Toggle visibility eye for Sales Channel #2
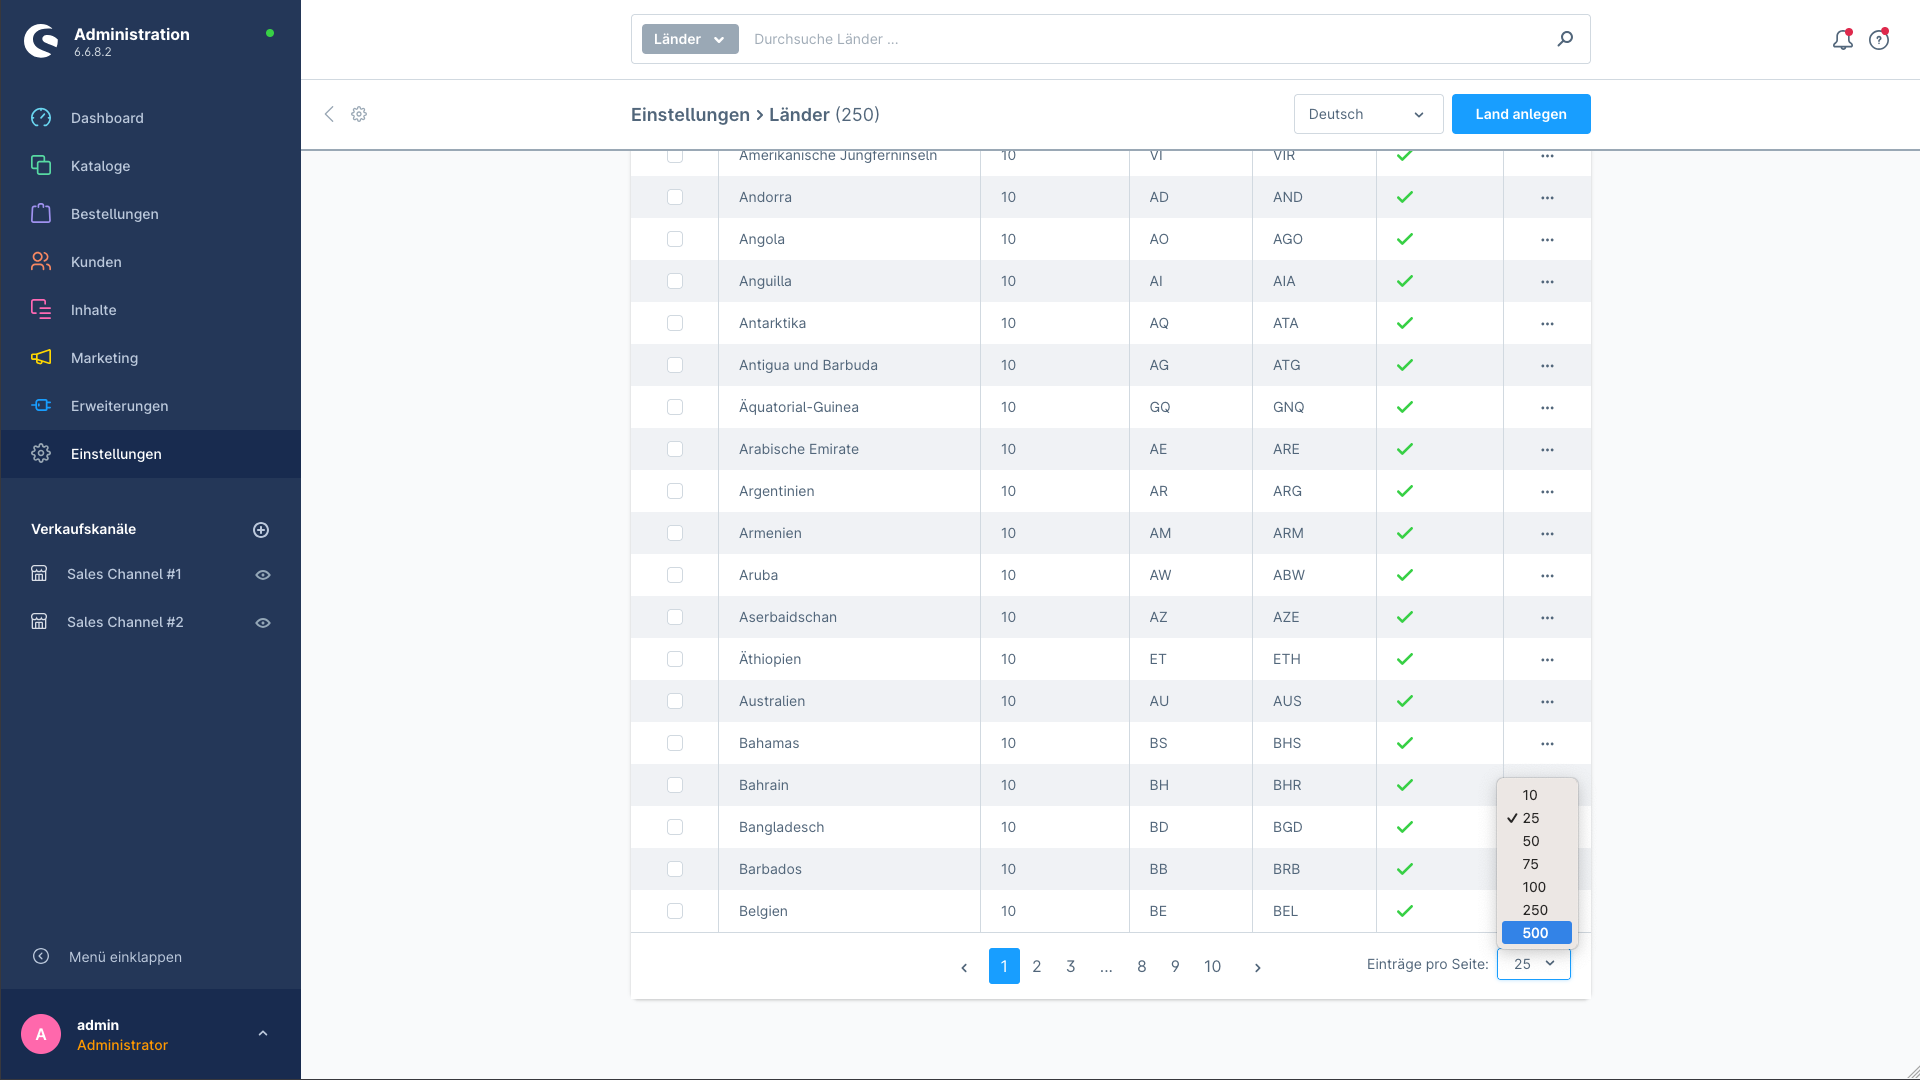Viewport: 1920px width, 1080px height. 263,623
